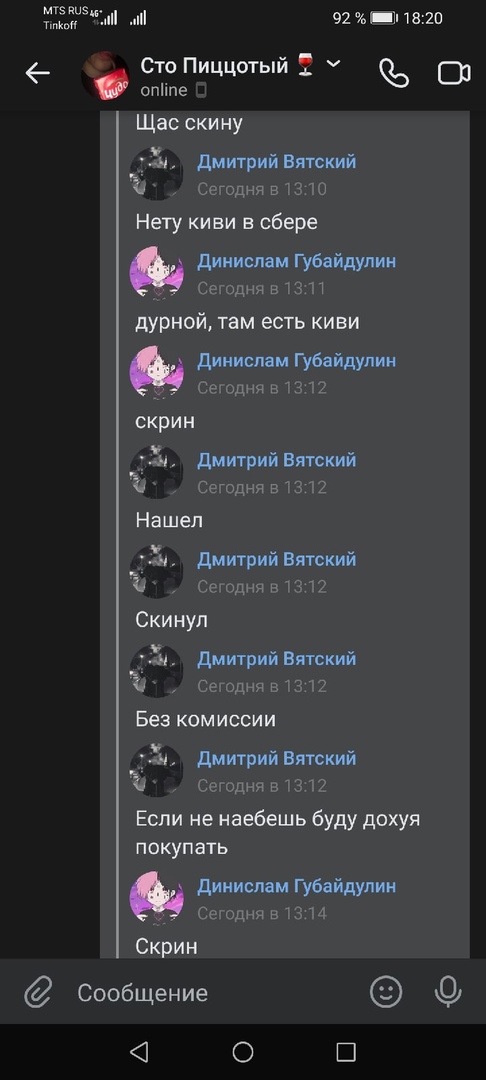486x1080 pixels.
Task: Tap Android home circle button
Action: (243, 1052)
